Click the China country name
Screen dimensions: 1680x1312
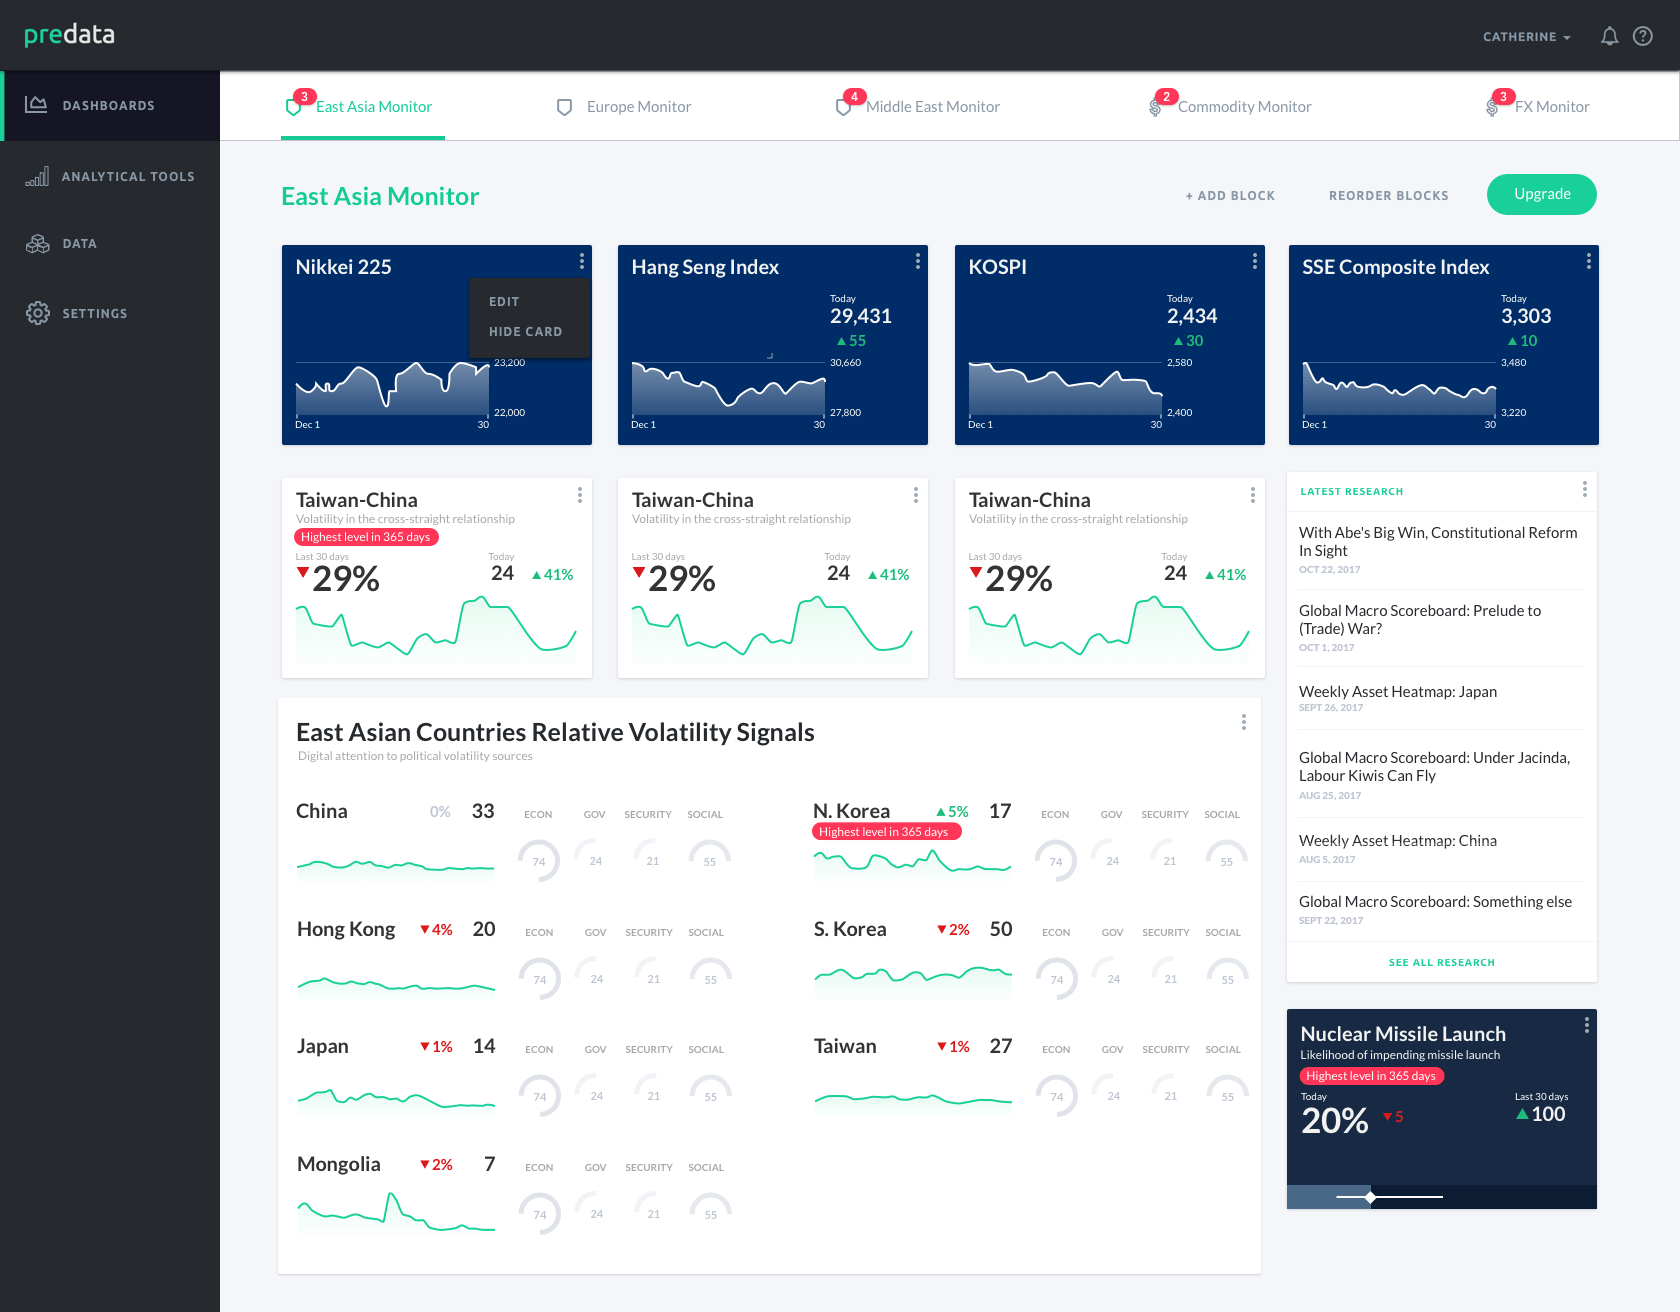tap(321, 811)
